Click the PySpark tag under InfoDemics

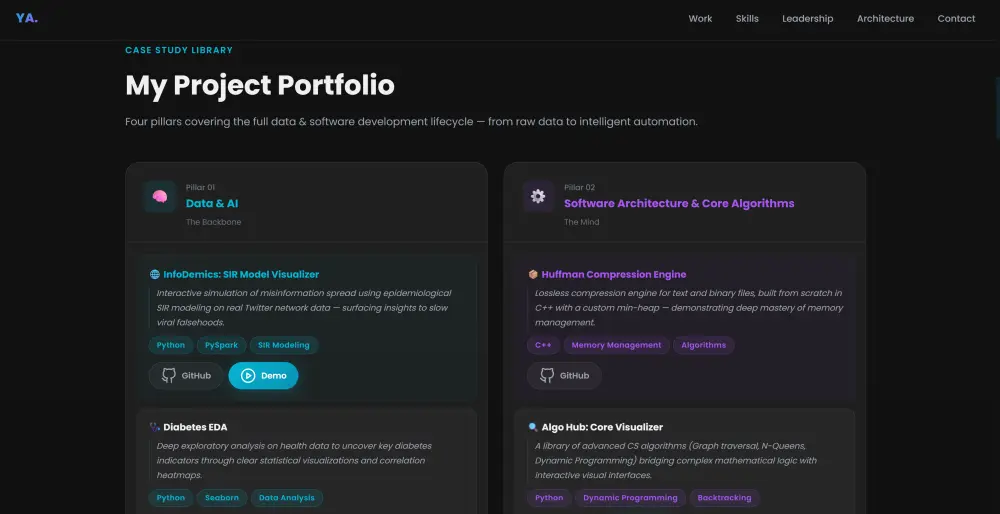[221, 345]
